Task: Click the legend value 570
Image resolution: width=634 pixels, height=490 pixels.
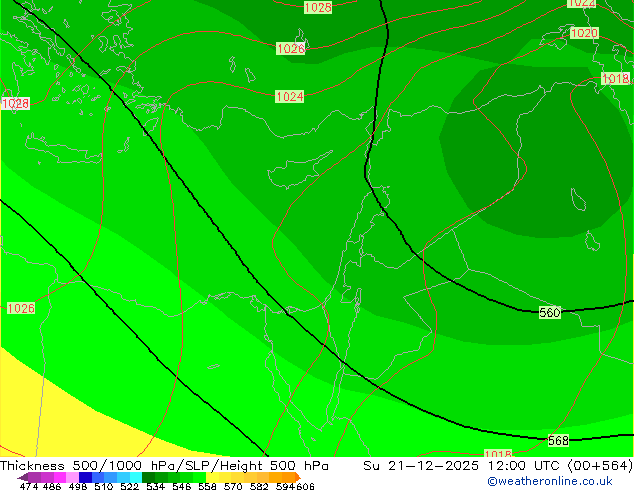Action: pyautogui.click(x=233, y=486)
